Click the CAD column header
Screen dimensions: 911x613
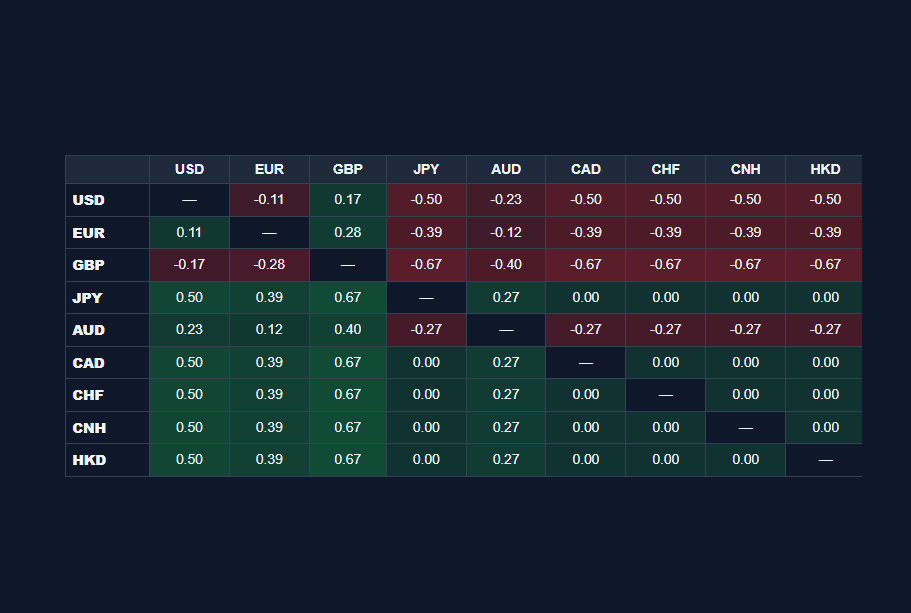point(586,170)
